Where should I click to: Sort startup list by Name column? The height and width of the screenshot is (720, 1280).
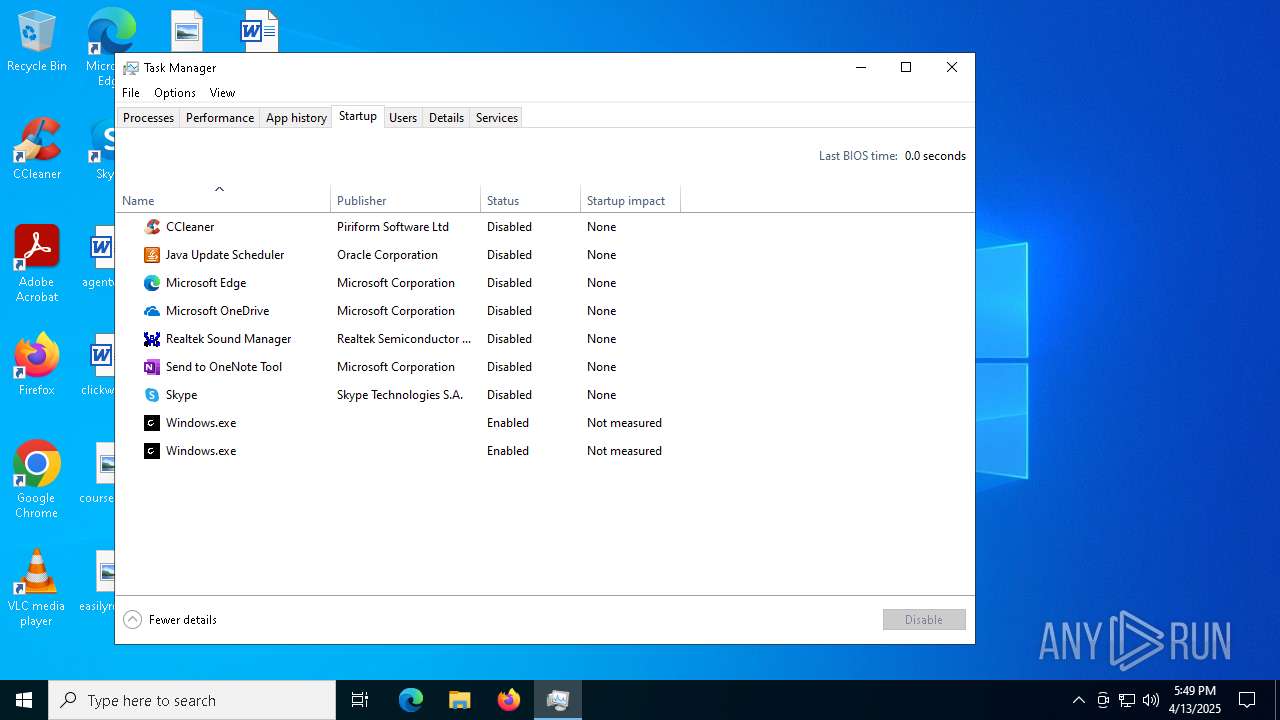pos(222,200)
